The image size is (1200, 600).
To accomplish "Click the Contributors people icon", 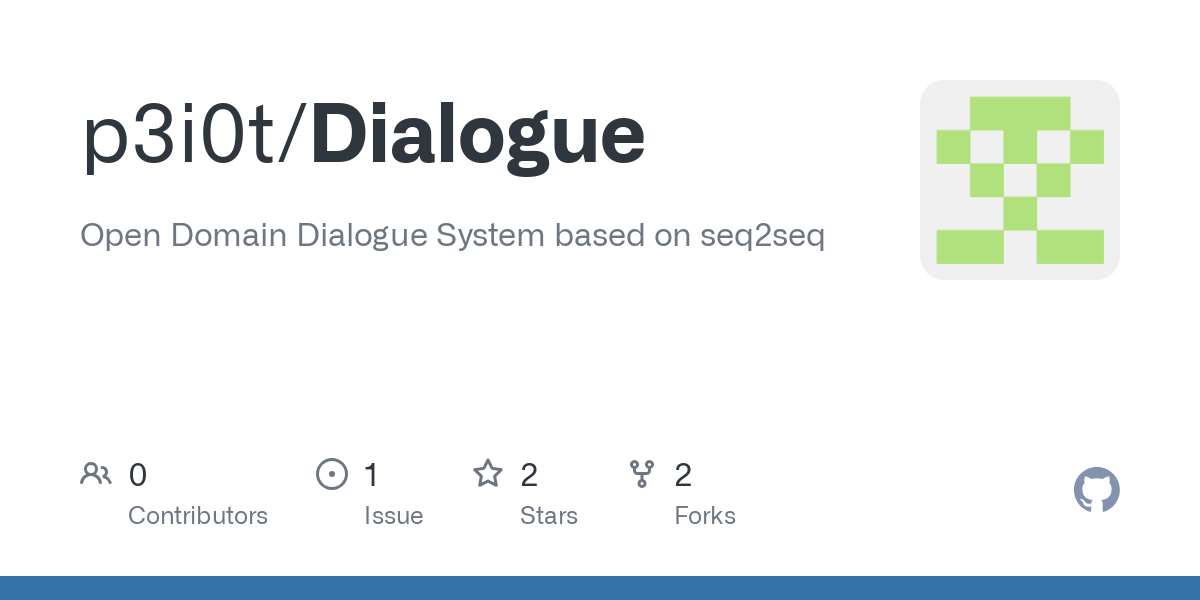I will [96, 473].
